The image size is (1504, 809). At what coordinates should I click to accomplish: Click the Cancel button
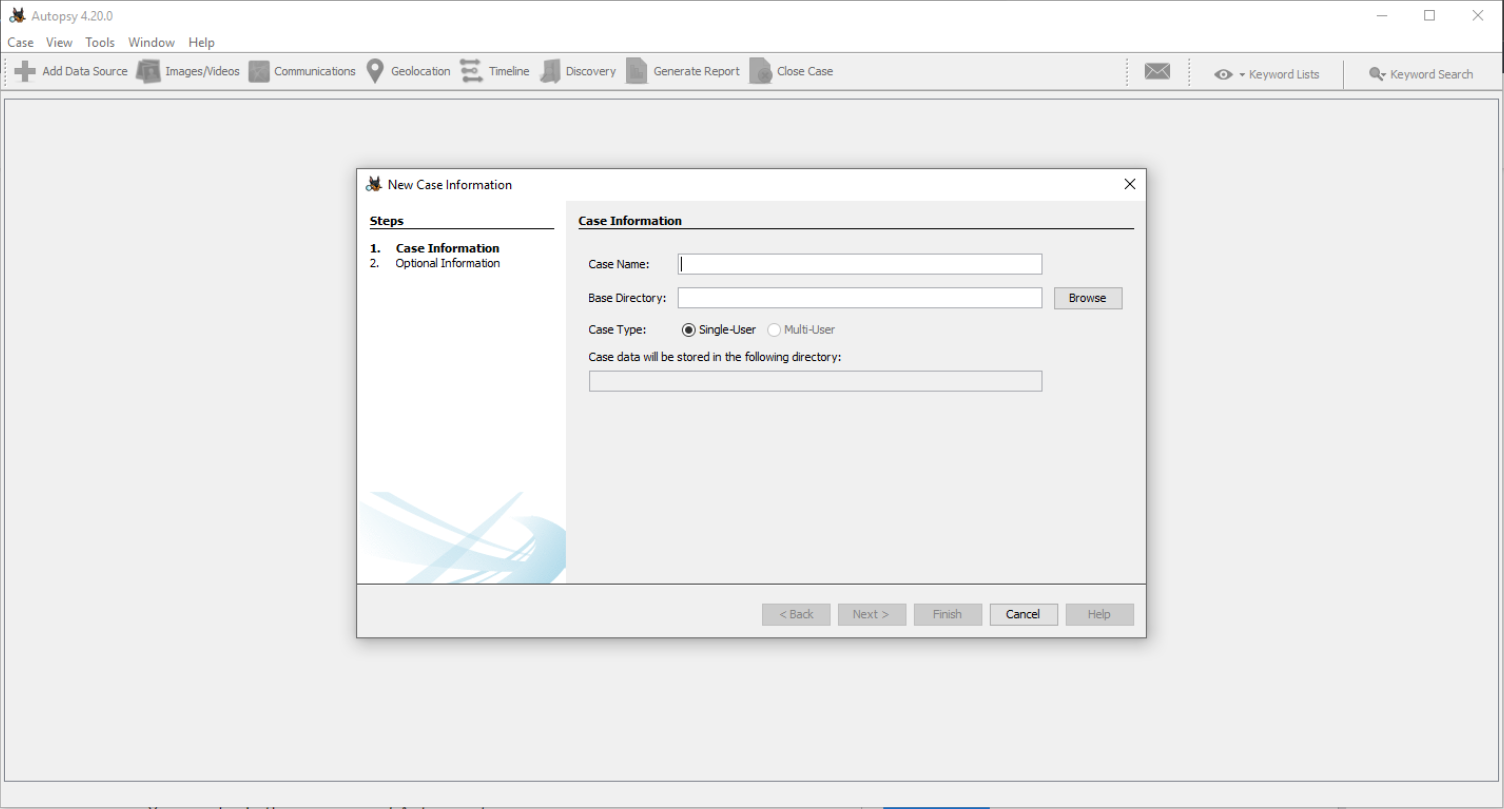click(x=1023, y=614)
